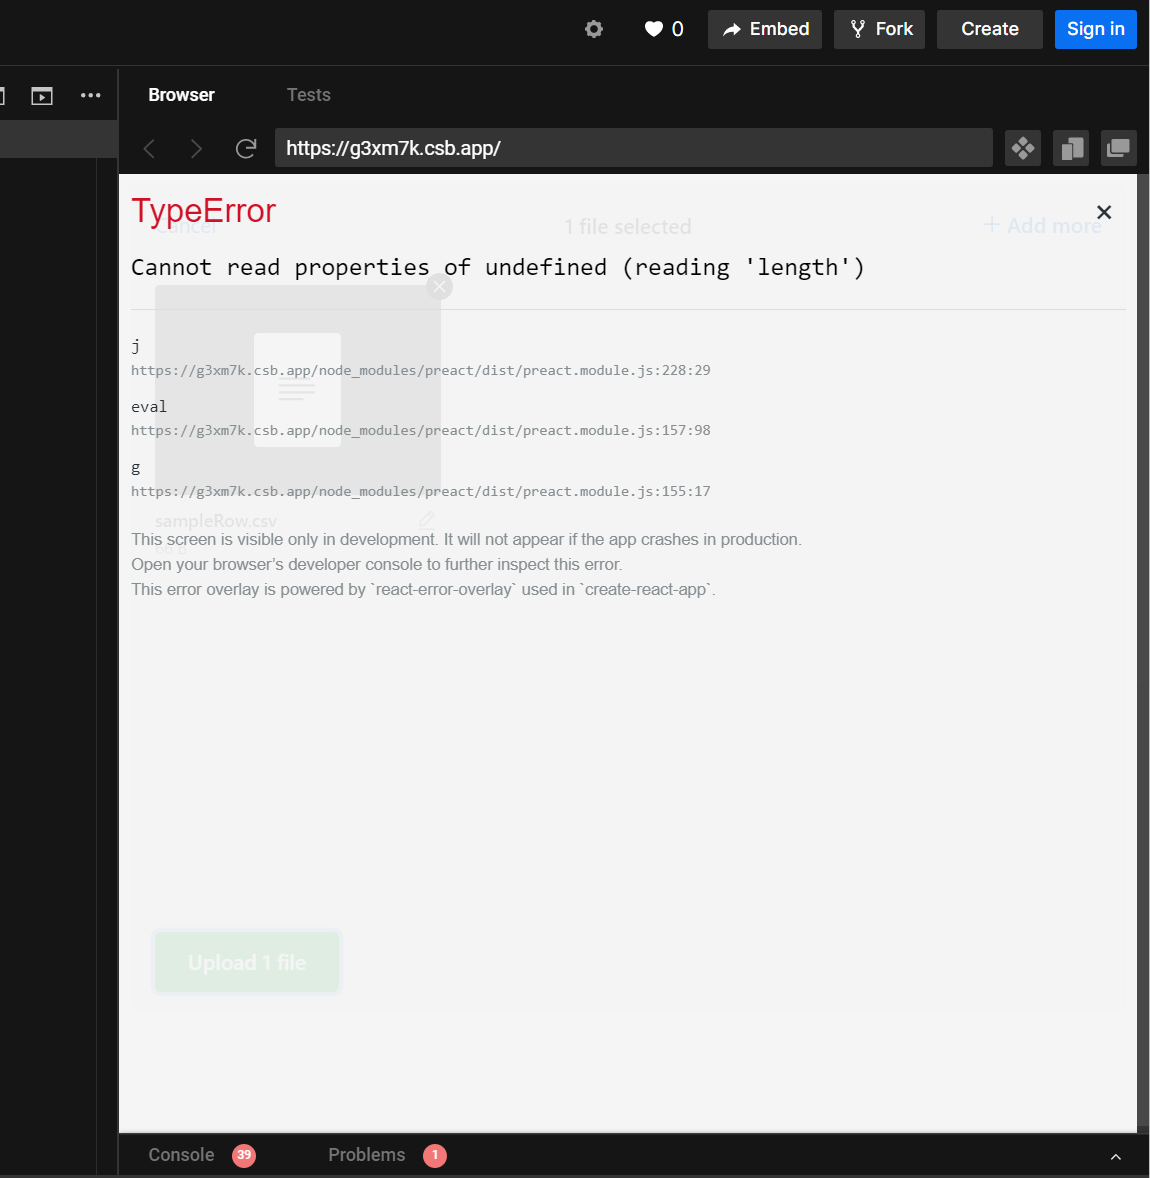Click the heart icon to like the sandbox
Image resolution: width=1150 pixels, height=1178 pixels.
click(x=653, y=29)
